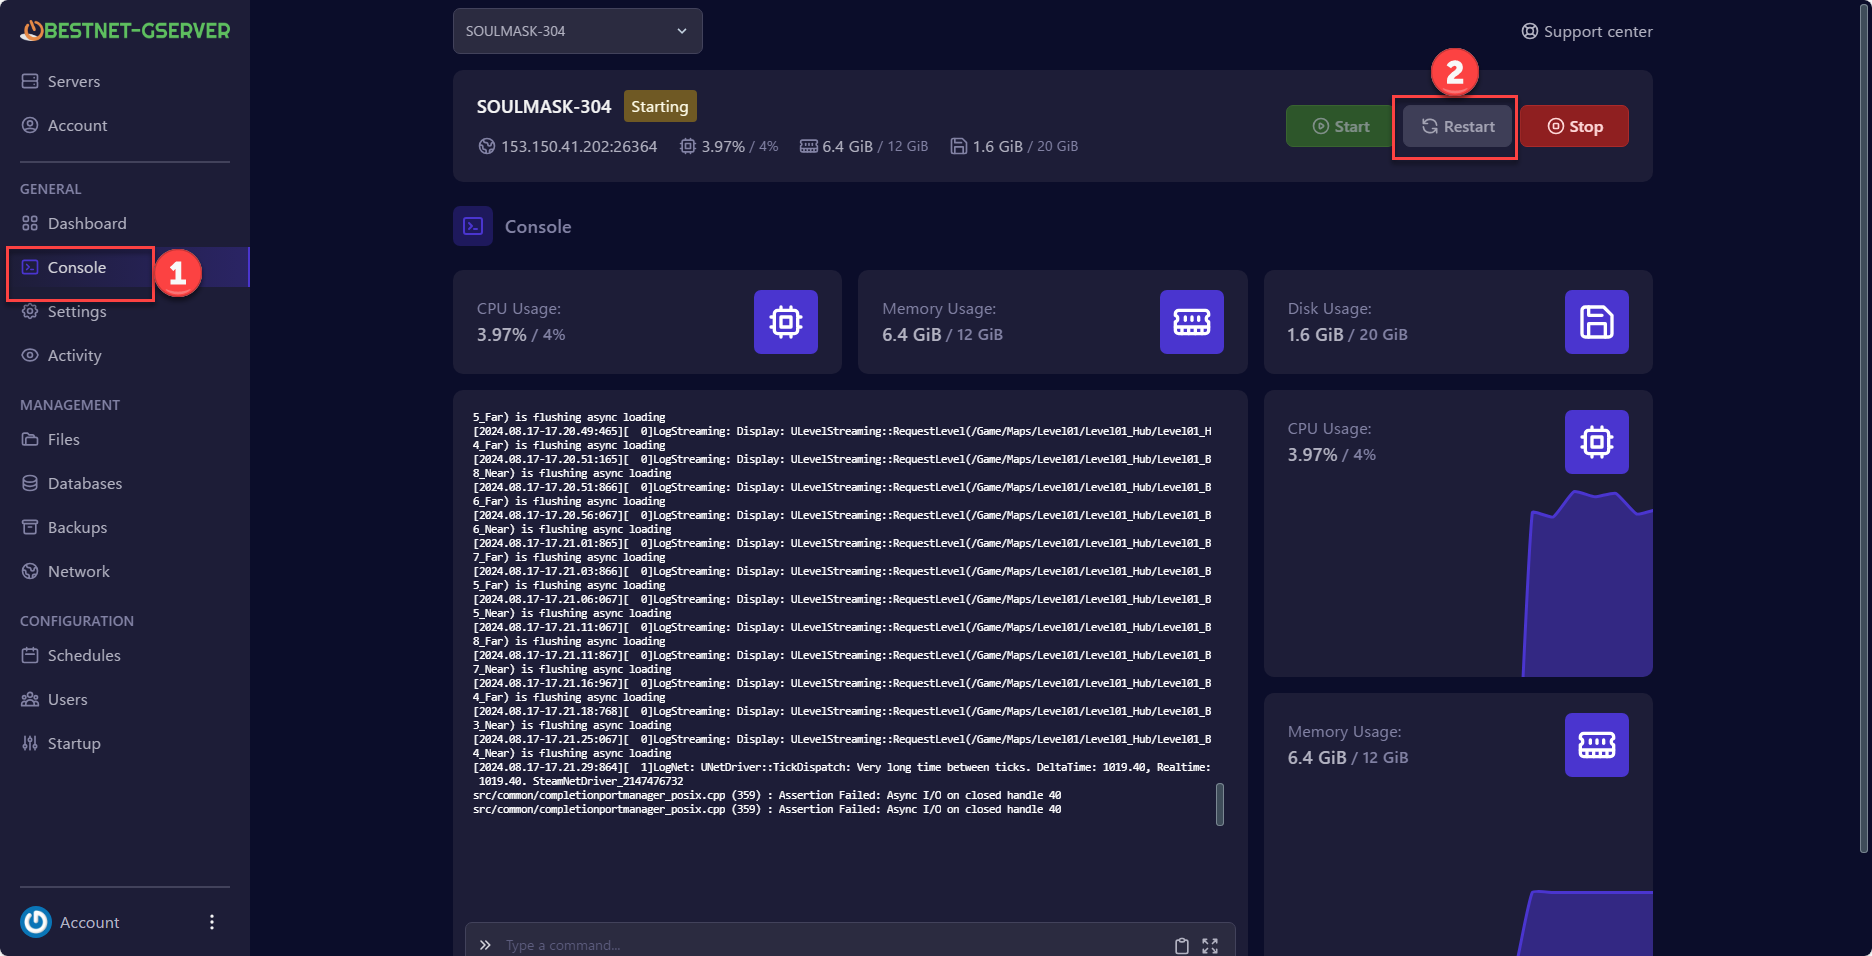Click the Dashboard grid icon
The width and height of the screenshot is (1872, 956).
30,223
